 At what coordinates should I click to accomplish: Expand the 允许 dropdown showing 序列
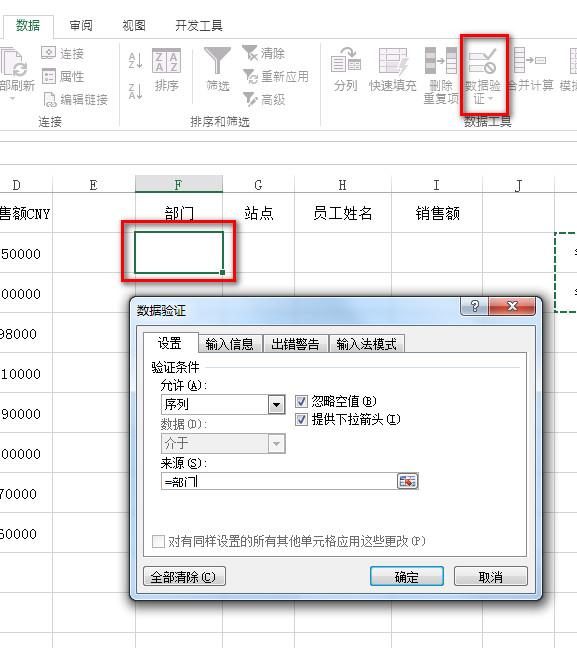277,405
